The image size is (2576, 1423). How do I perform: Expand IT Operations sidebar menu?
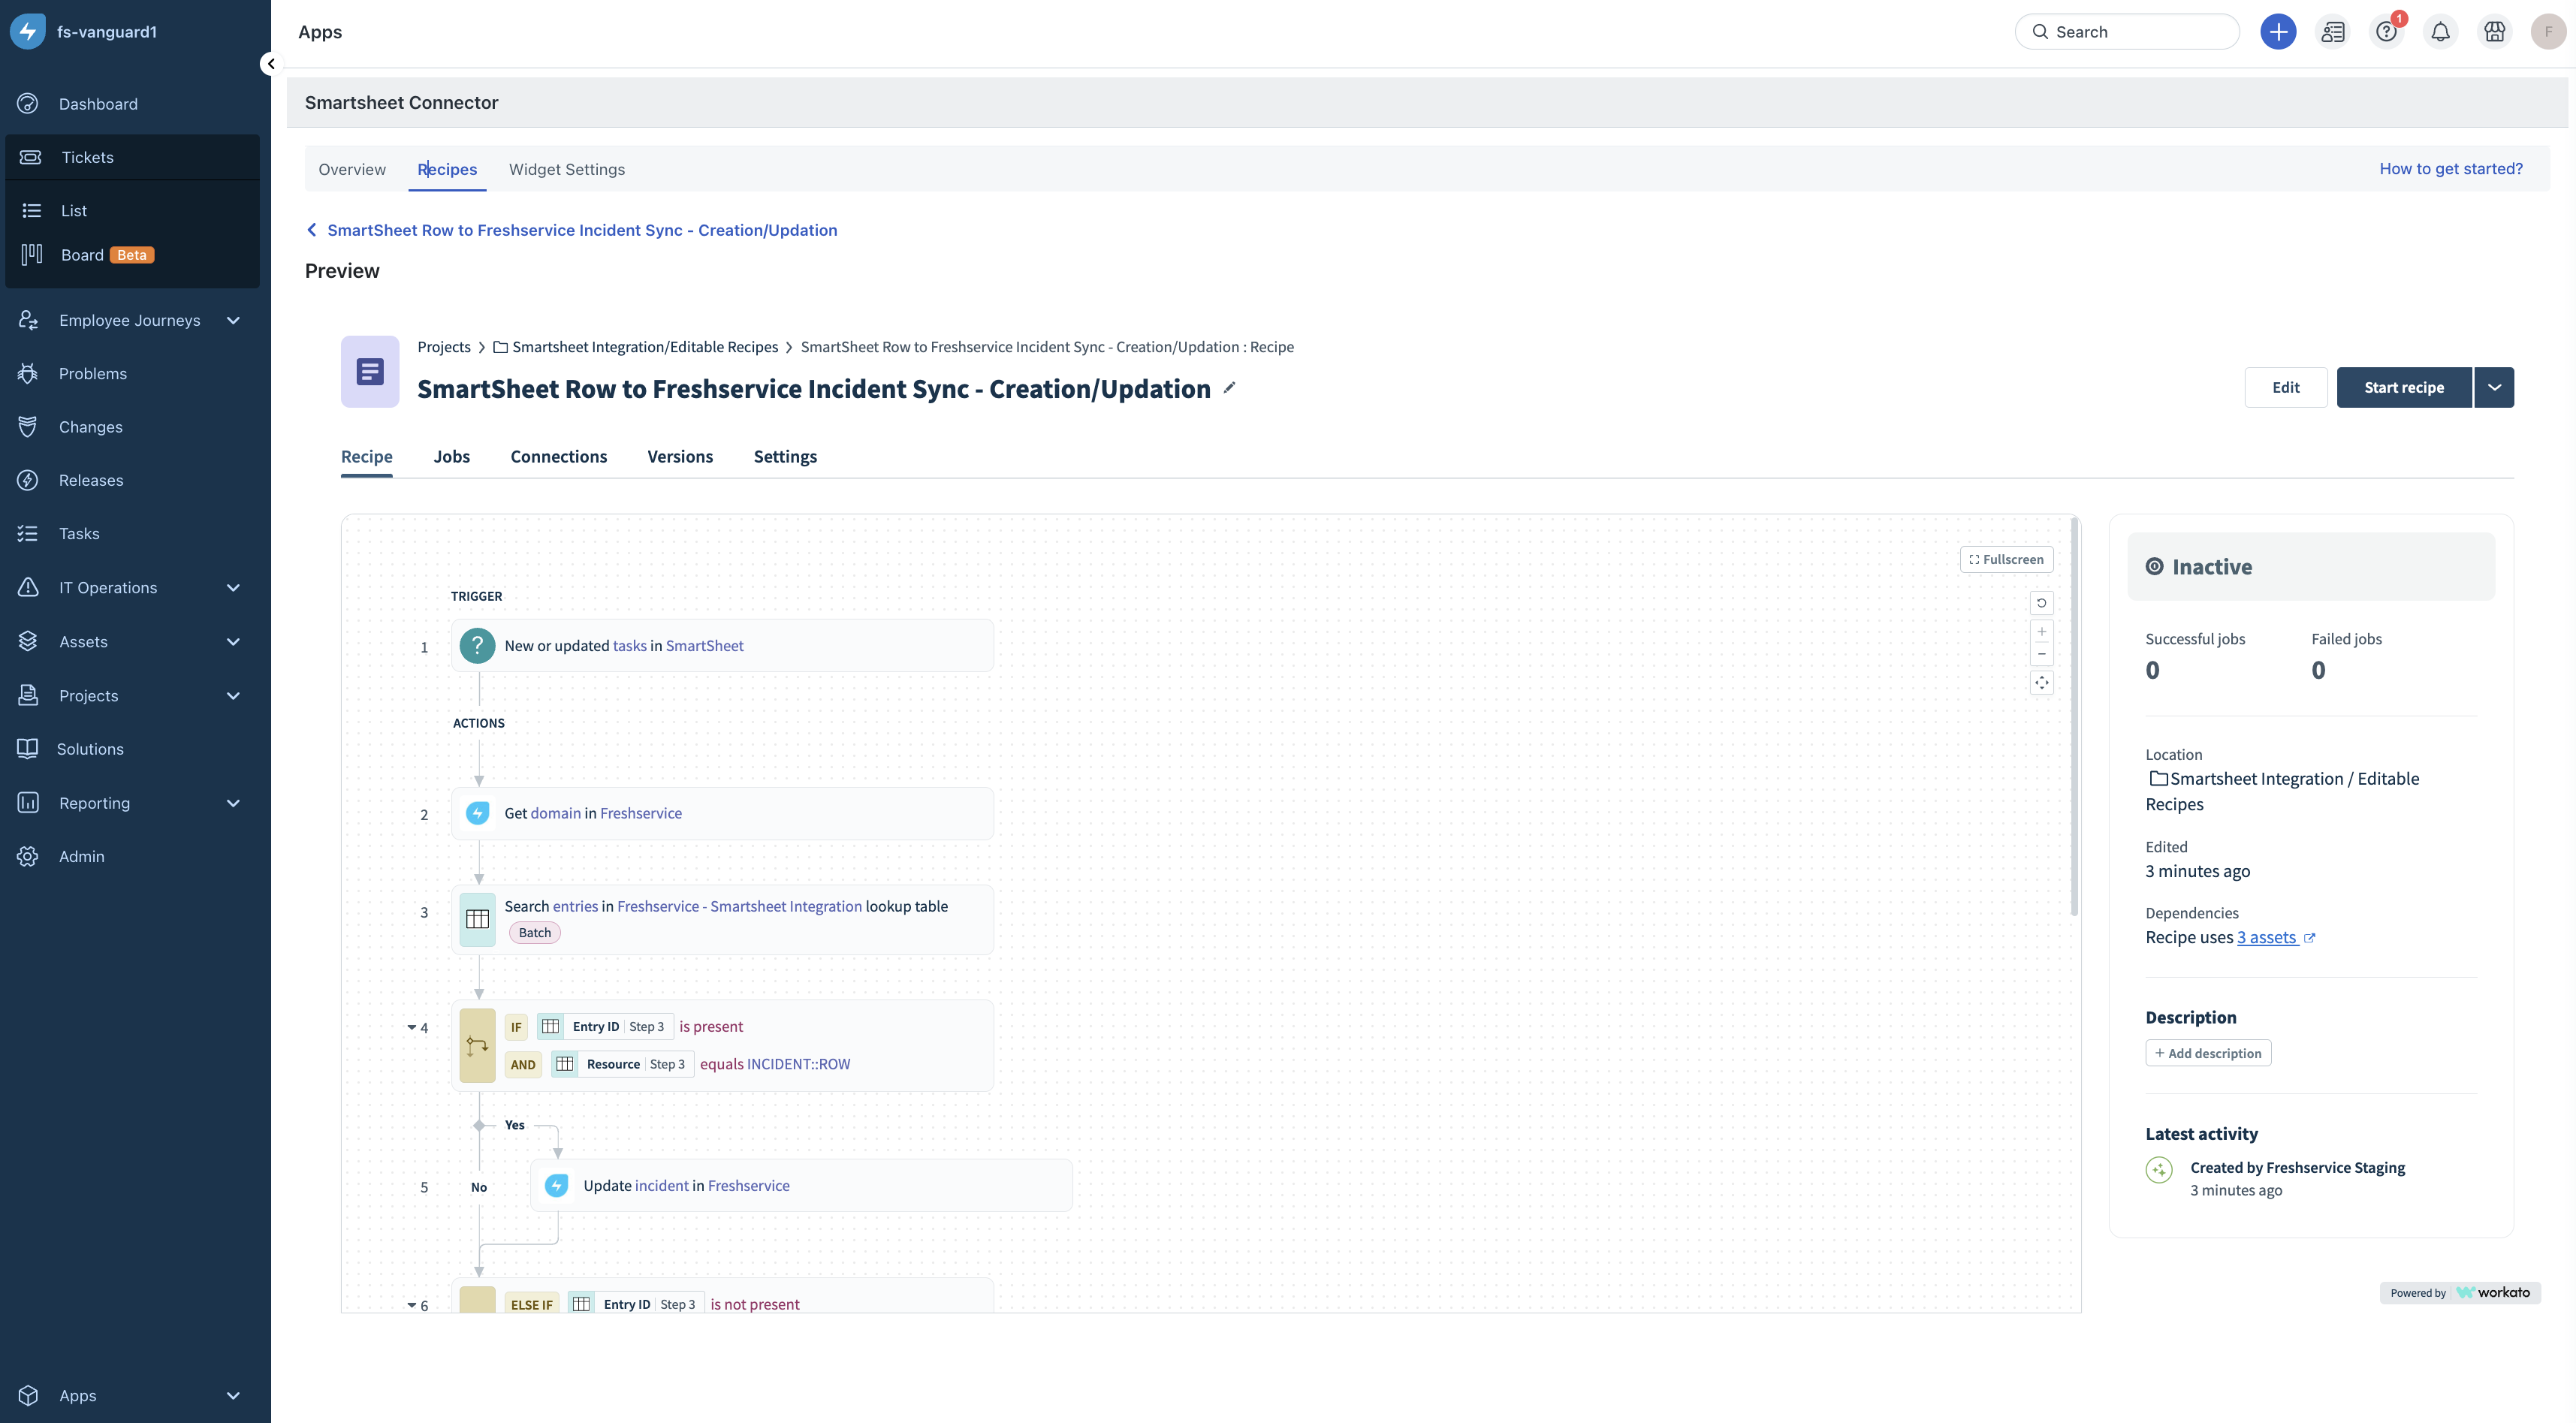233,588
